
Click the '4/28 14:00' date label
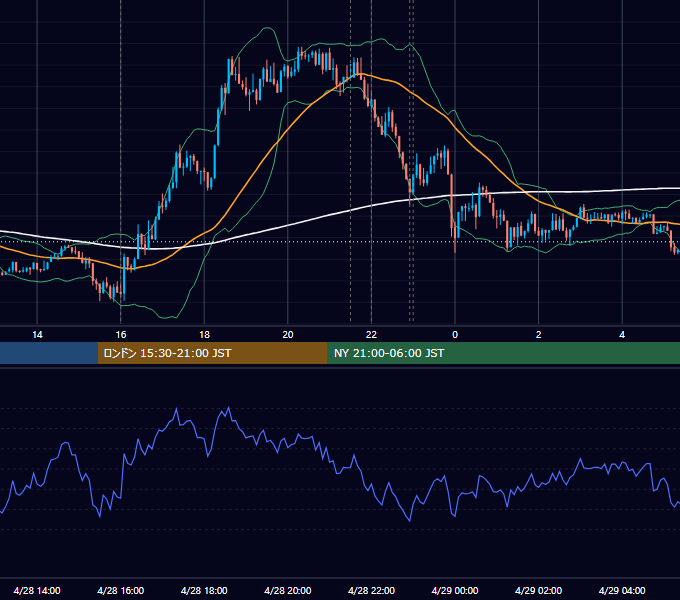[37, 590]
